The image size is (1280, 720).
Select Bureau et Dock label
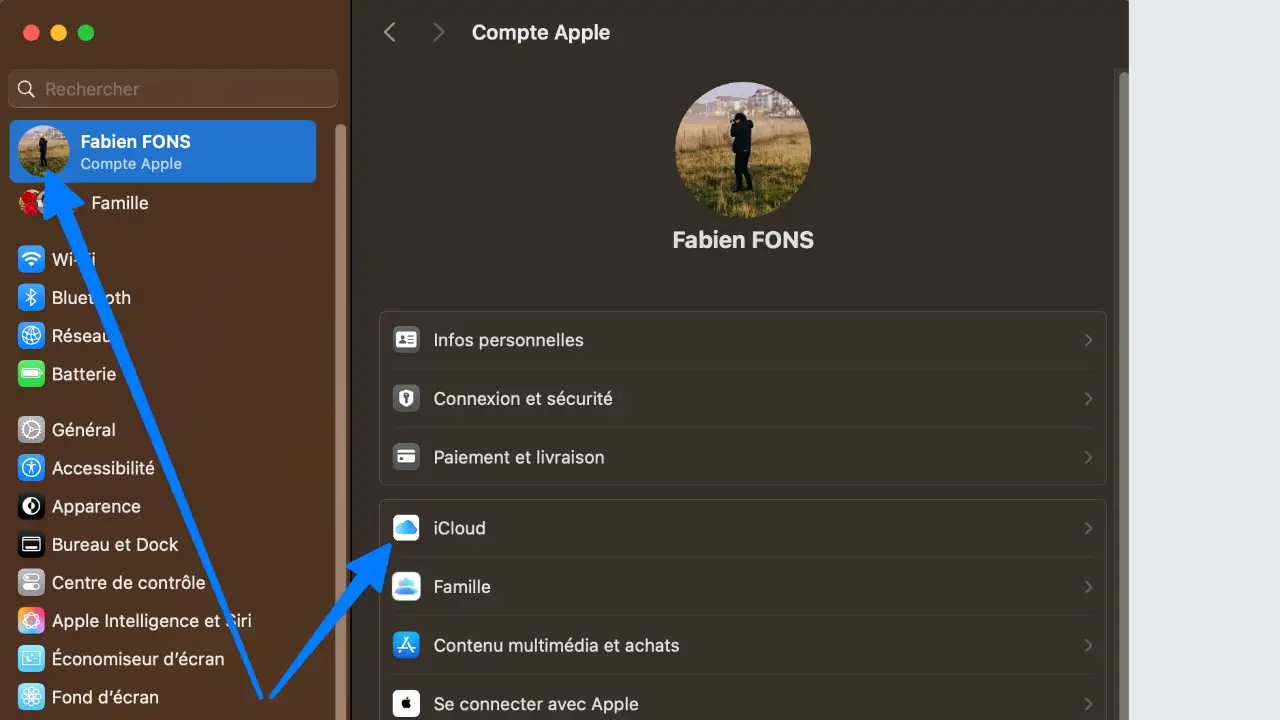click(x=115, y=545)
